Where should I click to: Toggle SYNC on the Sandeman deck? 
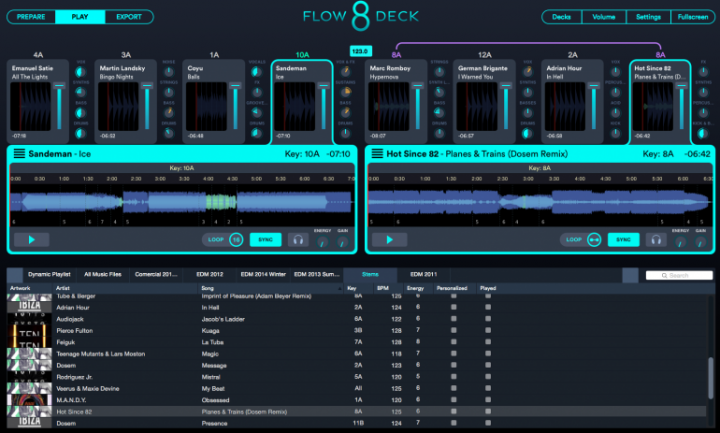(265, 240)
